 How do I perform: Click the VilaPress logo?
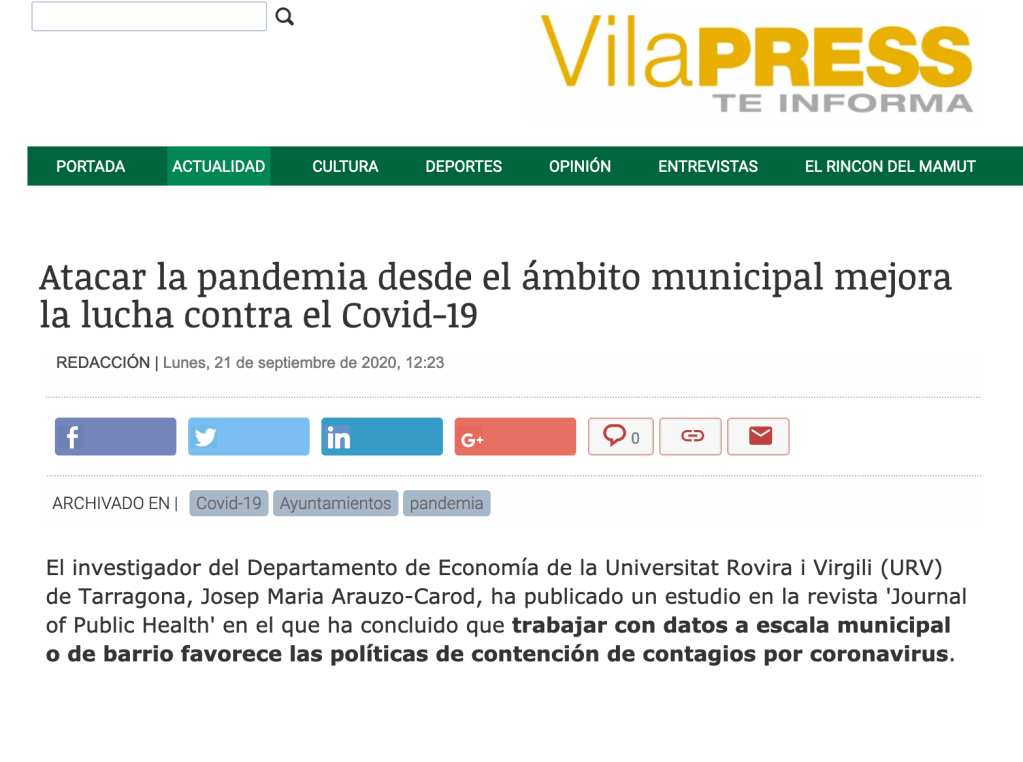click(x=756, y=62)
